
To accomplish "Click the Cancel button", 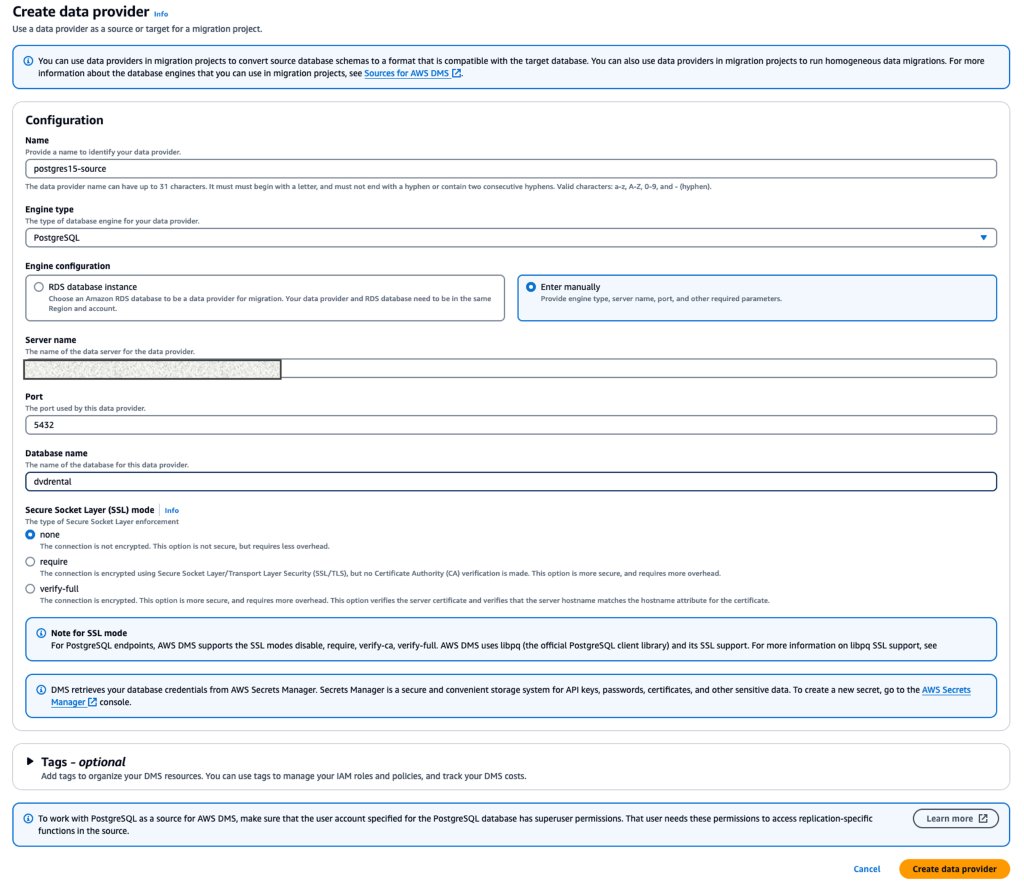I will (x=867, y=869).
